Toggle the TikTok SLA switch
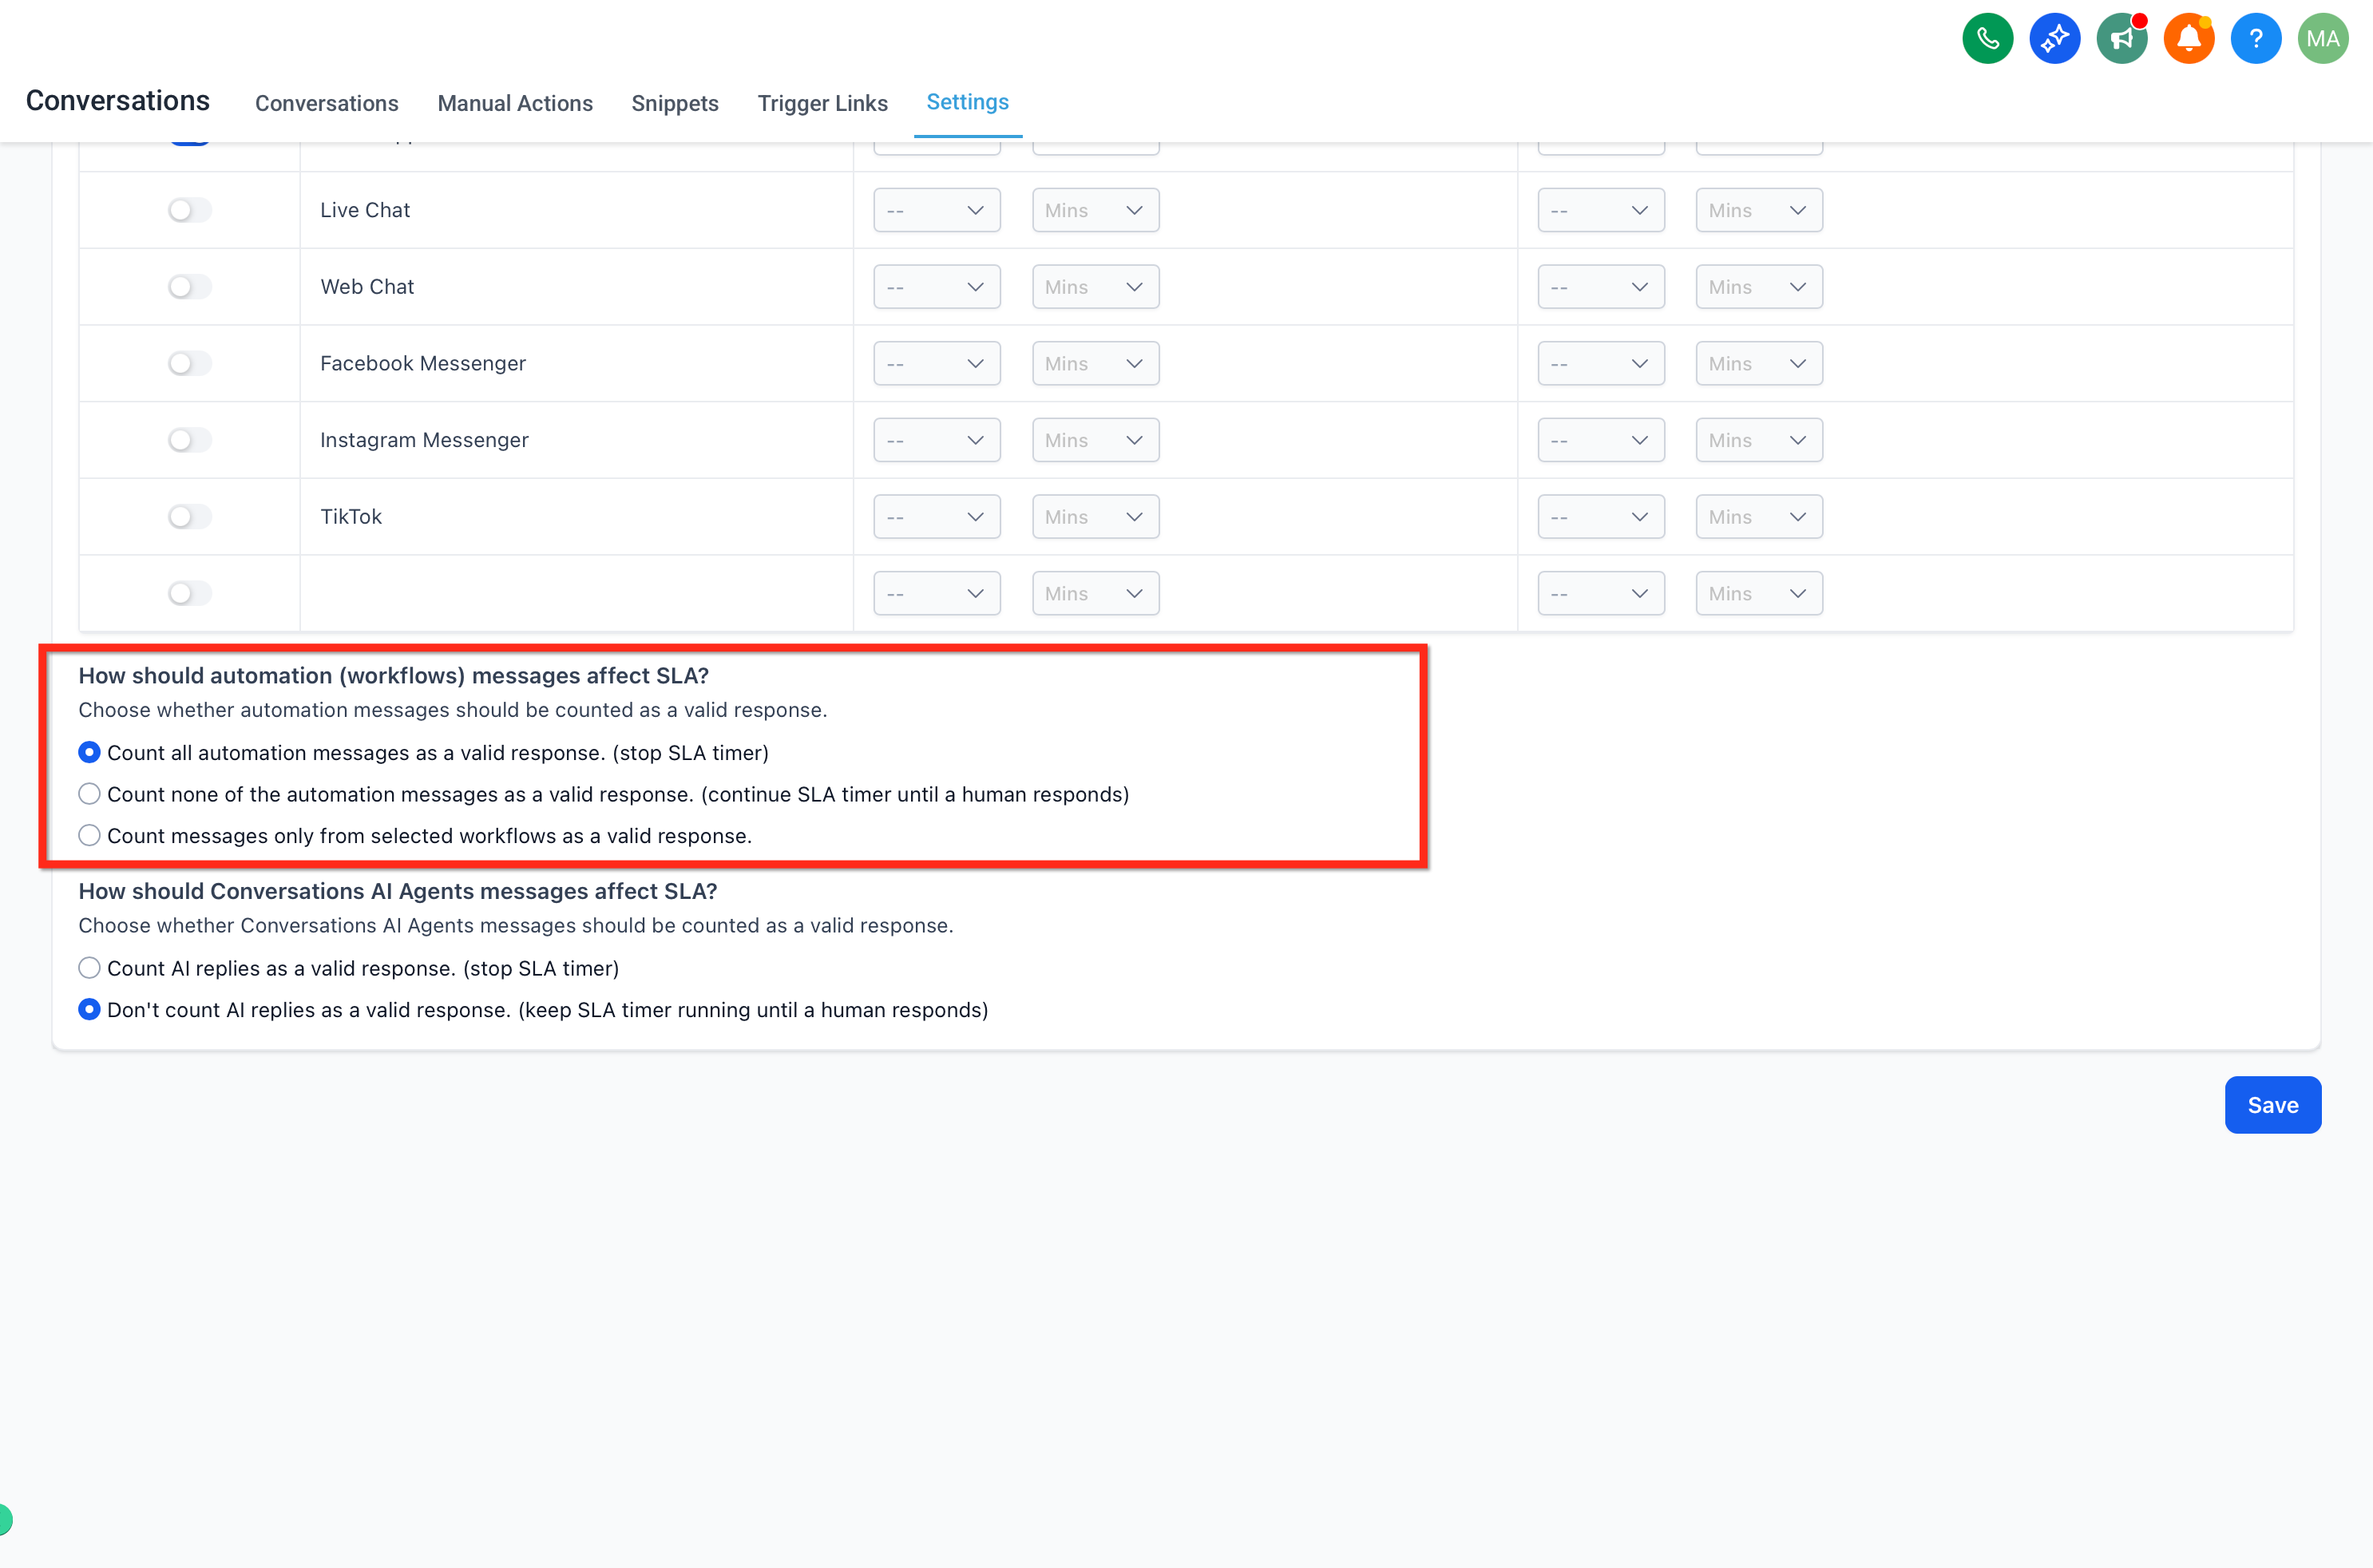 click(189, 517)
